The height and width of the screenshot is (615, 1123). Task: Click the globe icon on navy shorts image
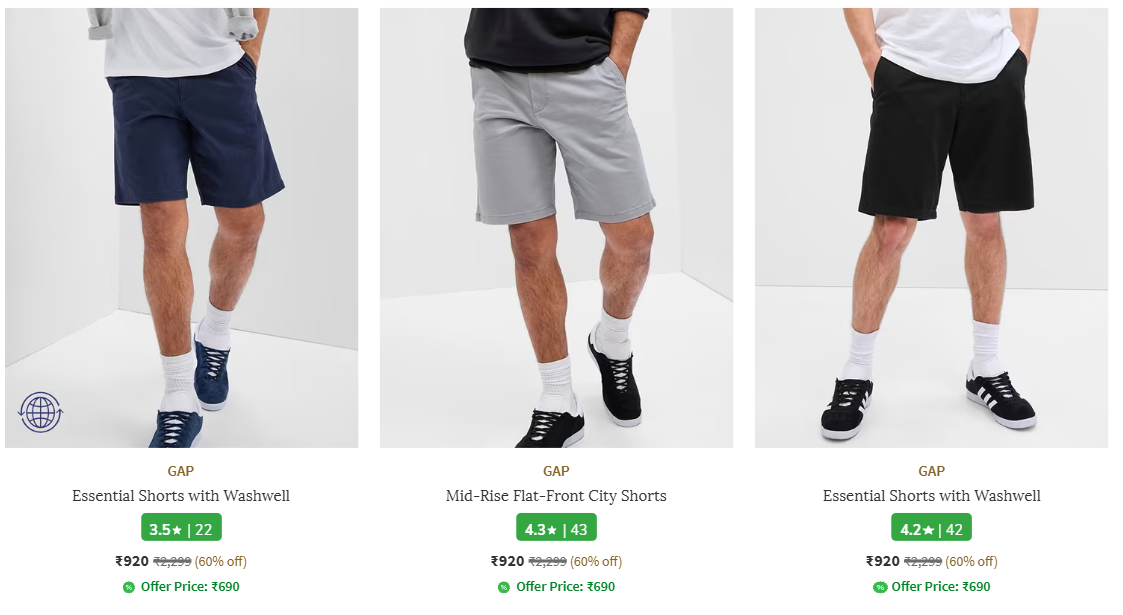pyautogui.click(x=41, y=412)
